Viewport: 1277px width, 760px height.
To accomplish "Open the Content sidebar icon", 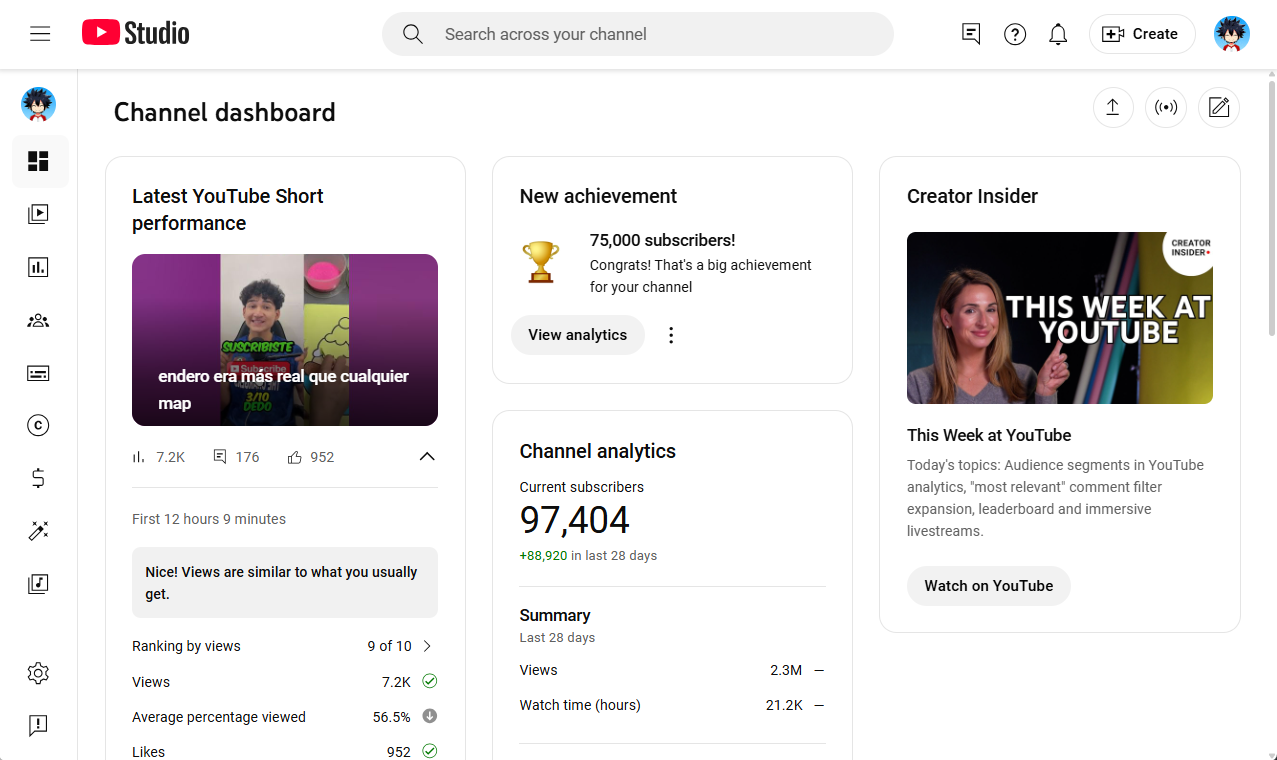I will (x=38, y=213).
